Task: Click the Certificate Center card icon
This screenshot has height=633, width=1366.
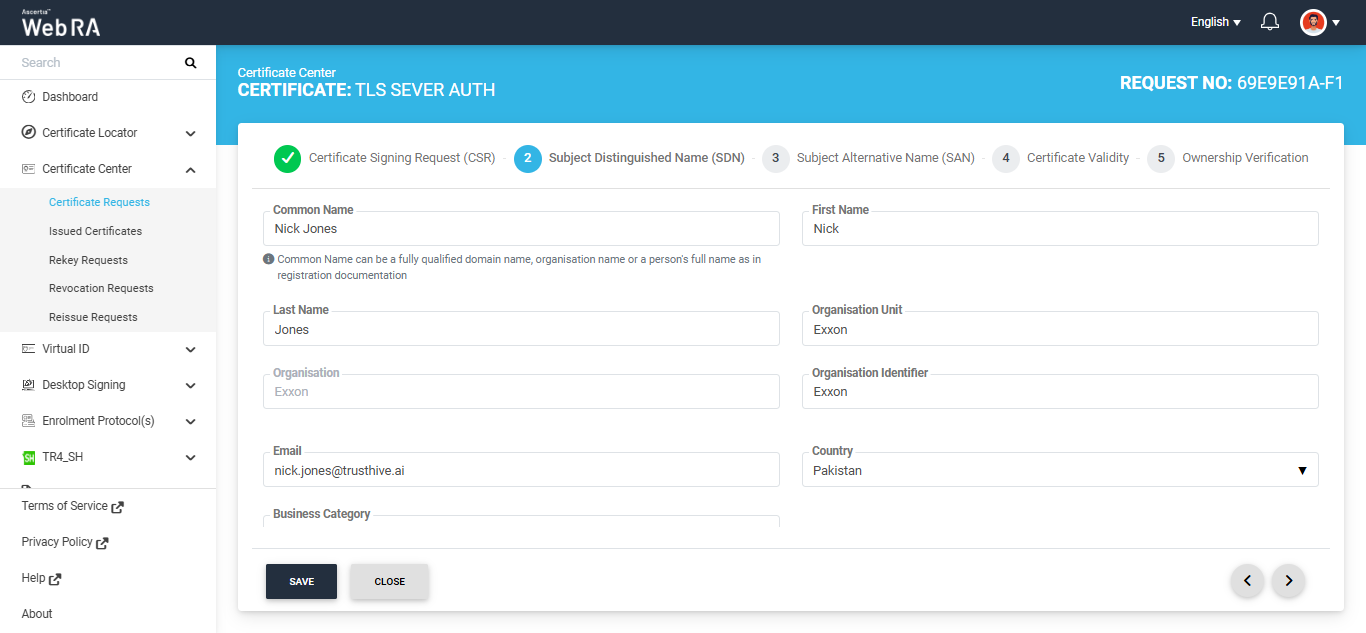Action: pos(29,169)
